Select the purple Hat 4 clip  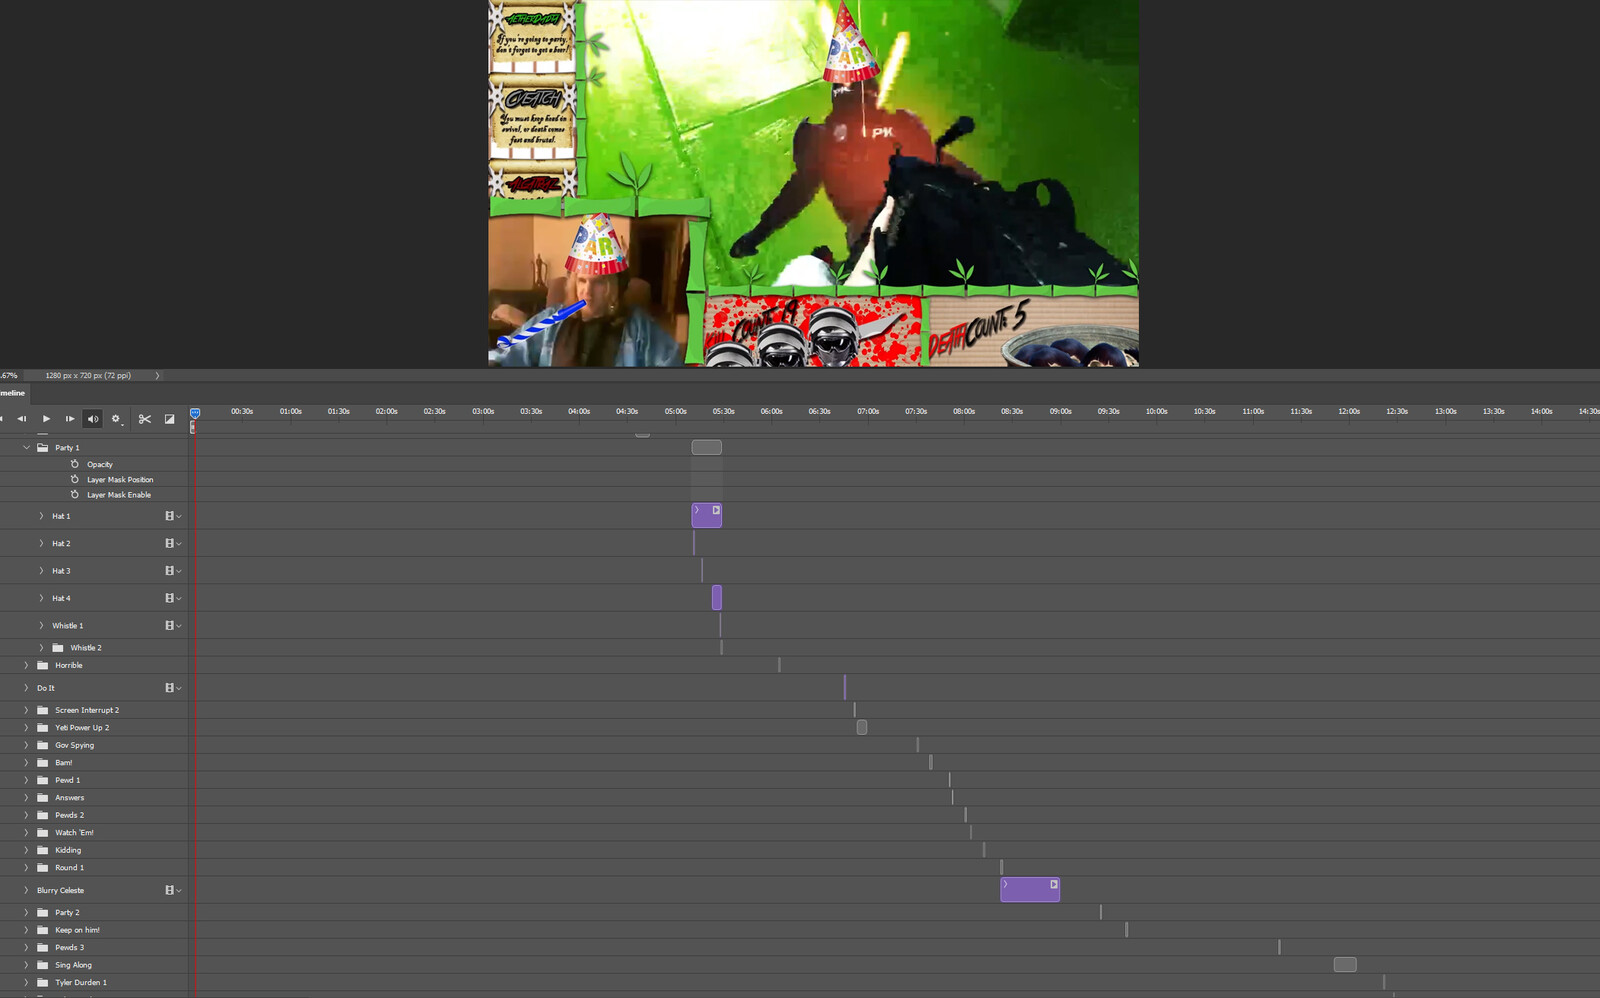717,598
